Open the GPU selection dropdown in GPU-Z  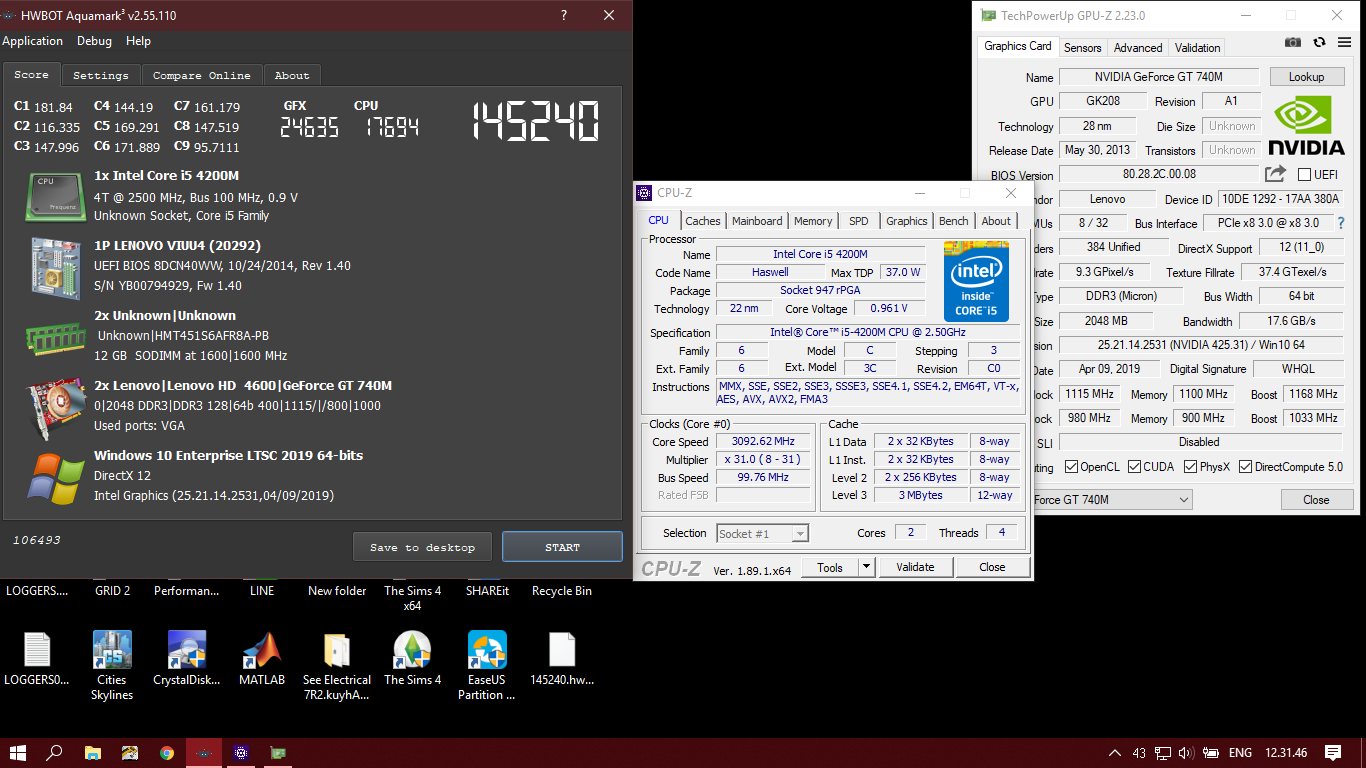[1112, 499]
